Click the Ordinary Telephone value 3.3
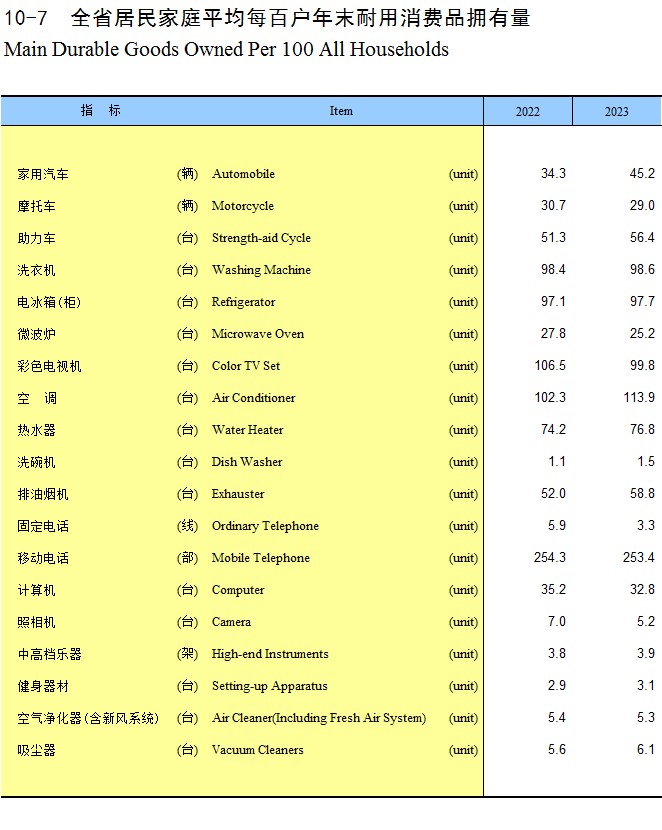The image size is (662, 830). pos(646,525)
